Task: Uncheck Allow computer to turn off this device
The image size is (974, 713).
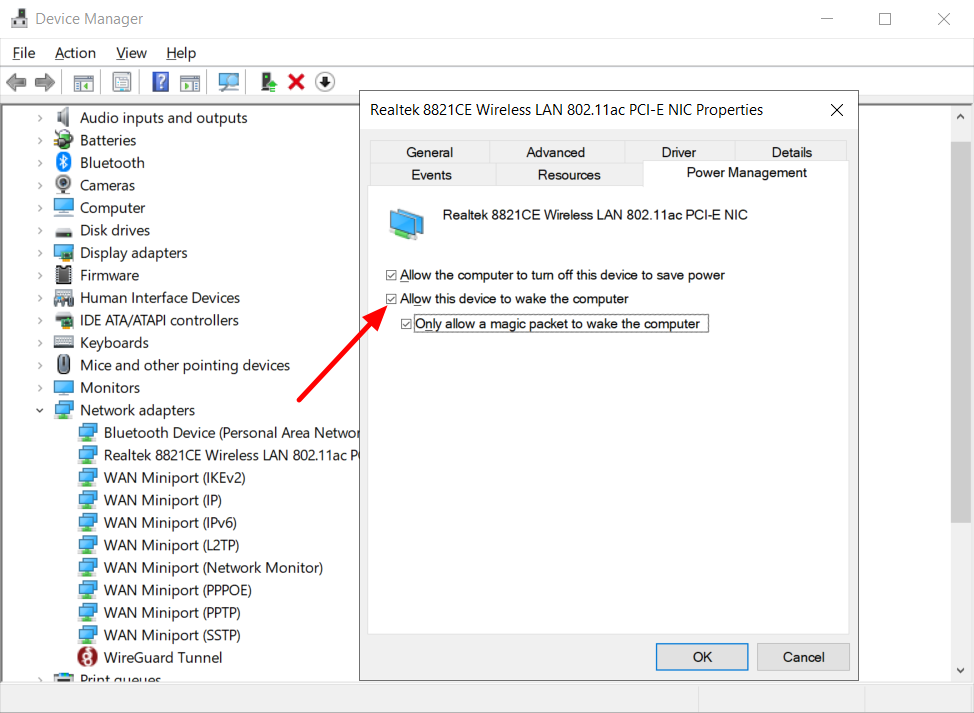Action: pyautogui.click(x=391, y=275)
